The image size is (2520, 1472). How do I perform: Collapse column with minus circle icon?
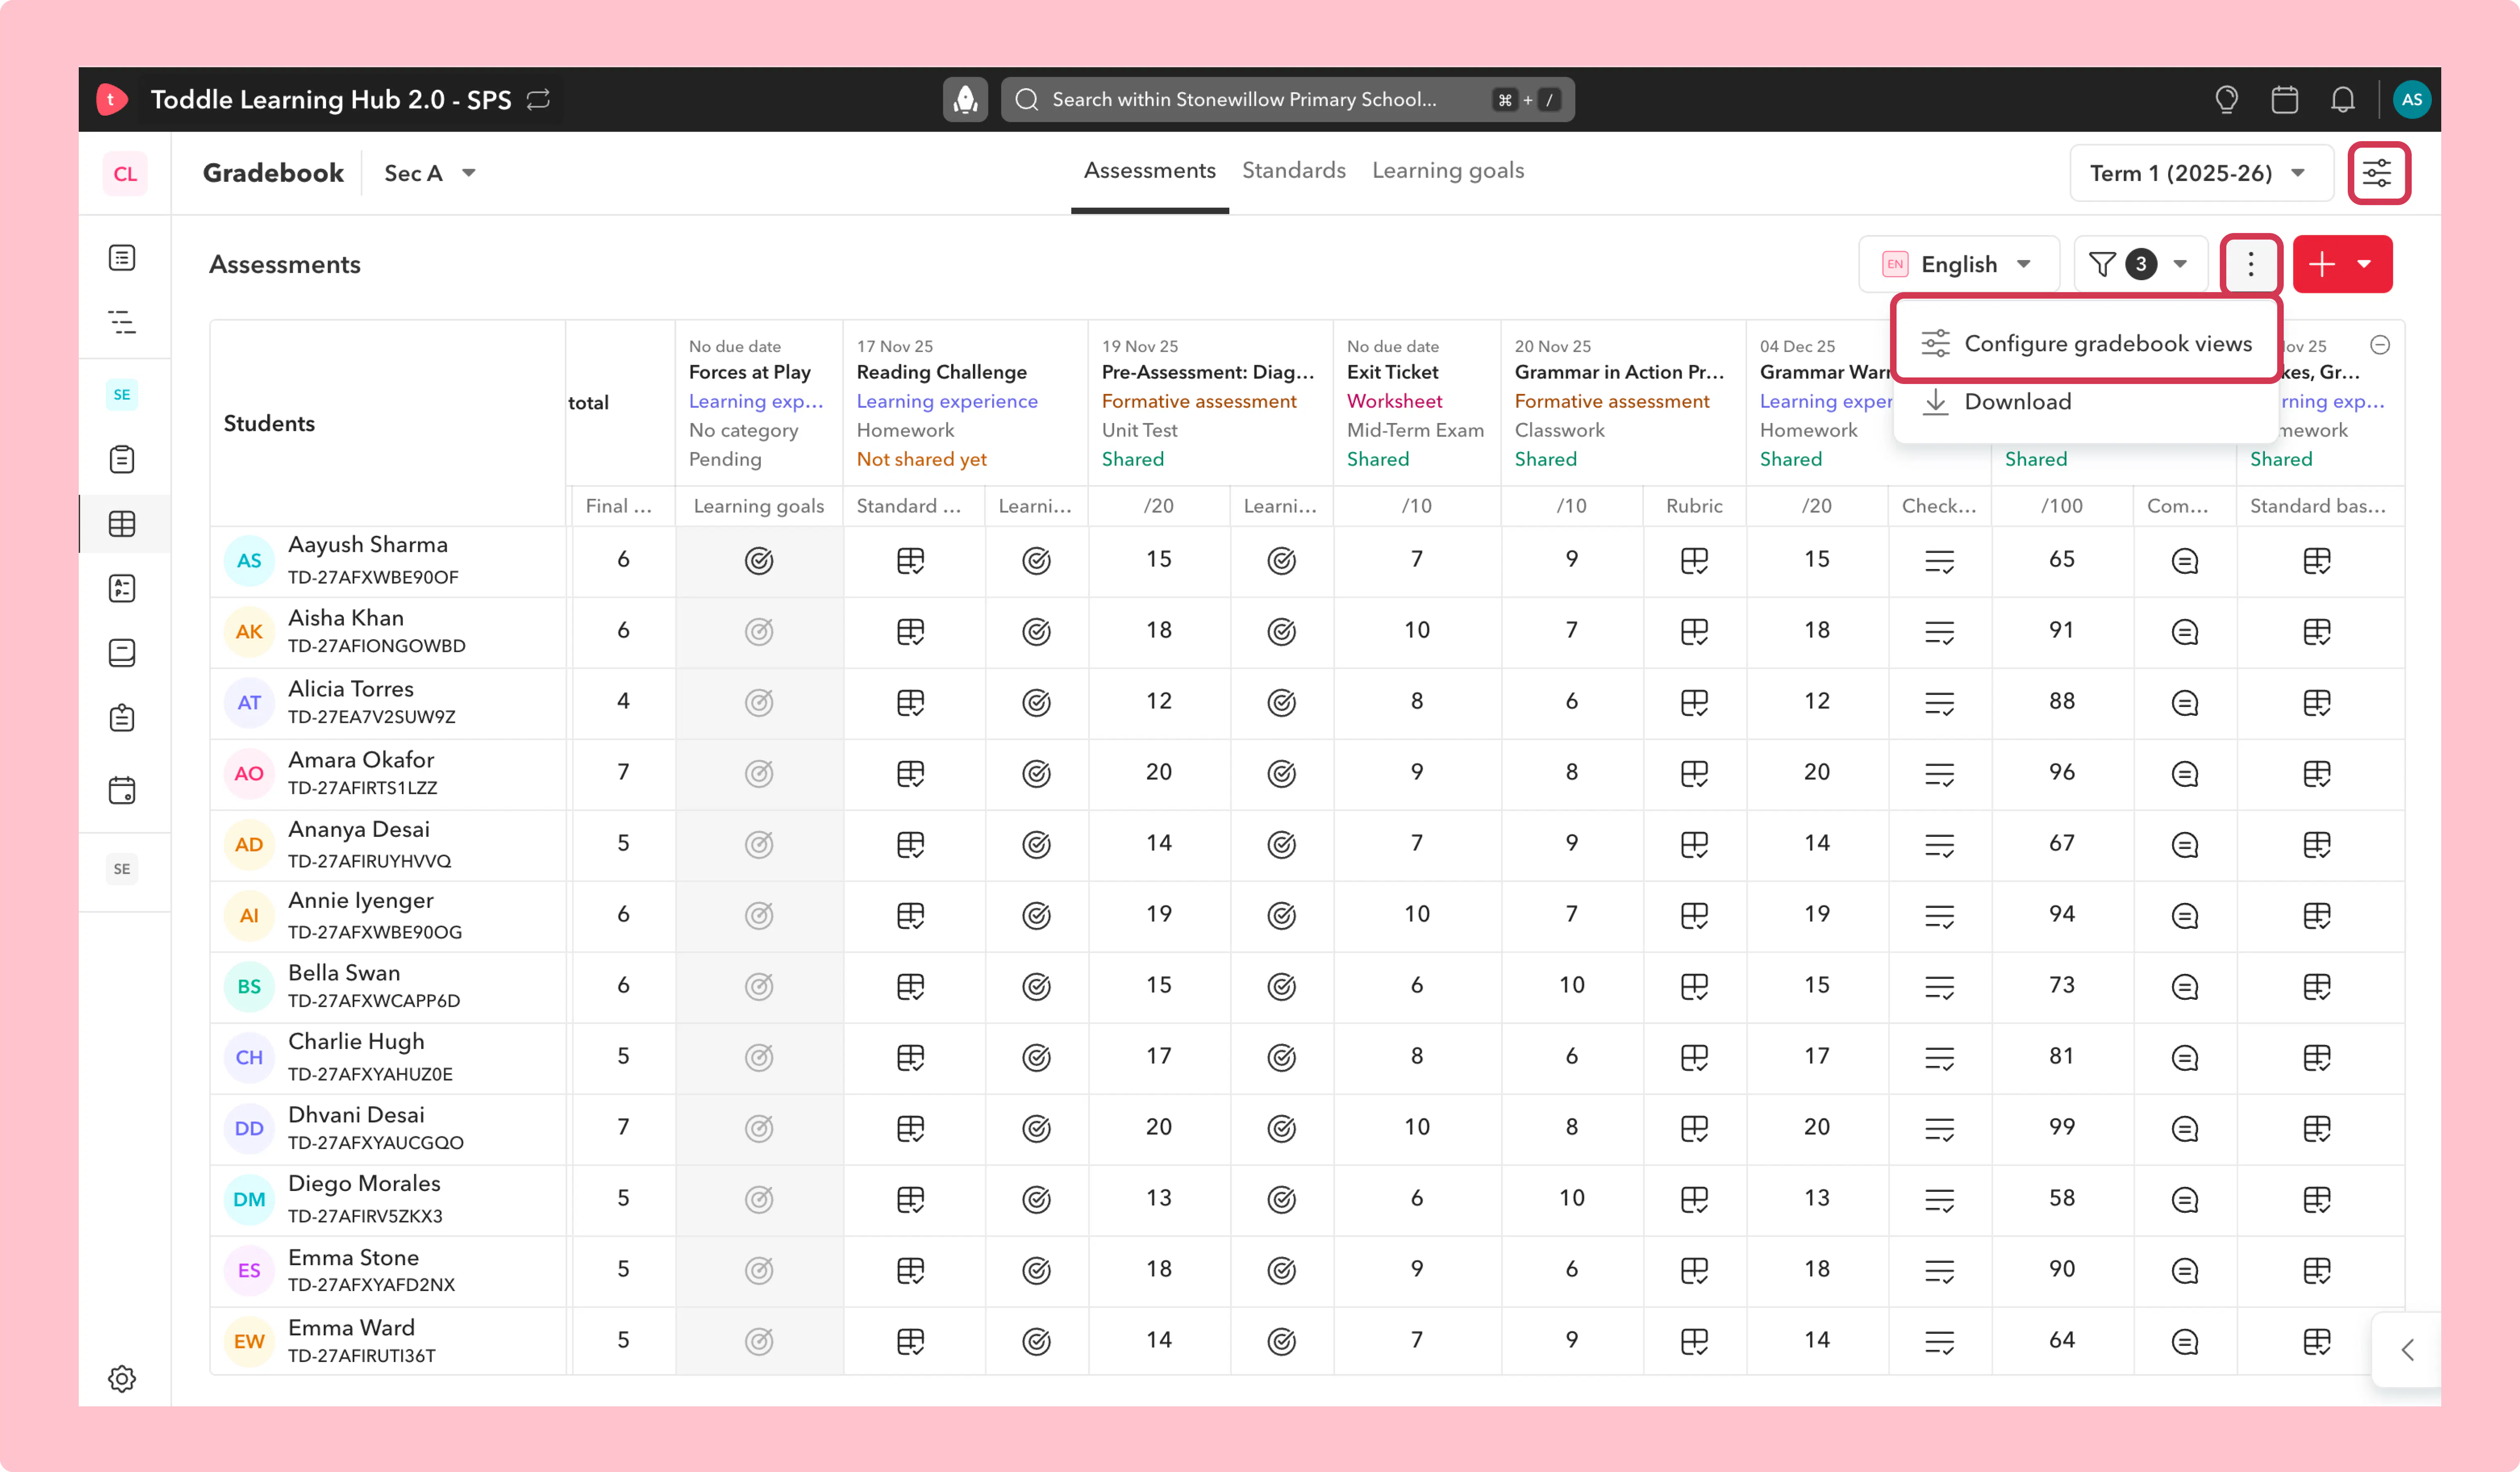[2380, 345]
